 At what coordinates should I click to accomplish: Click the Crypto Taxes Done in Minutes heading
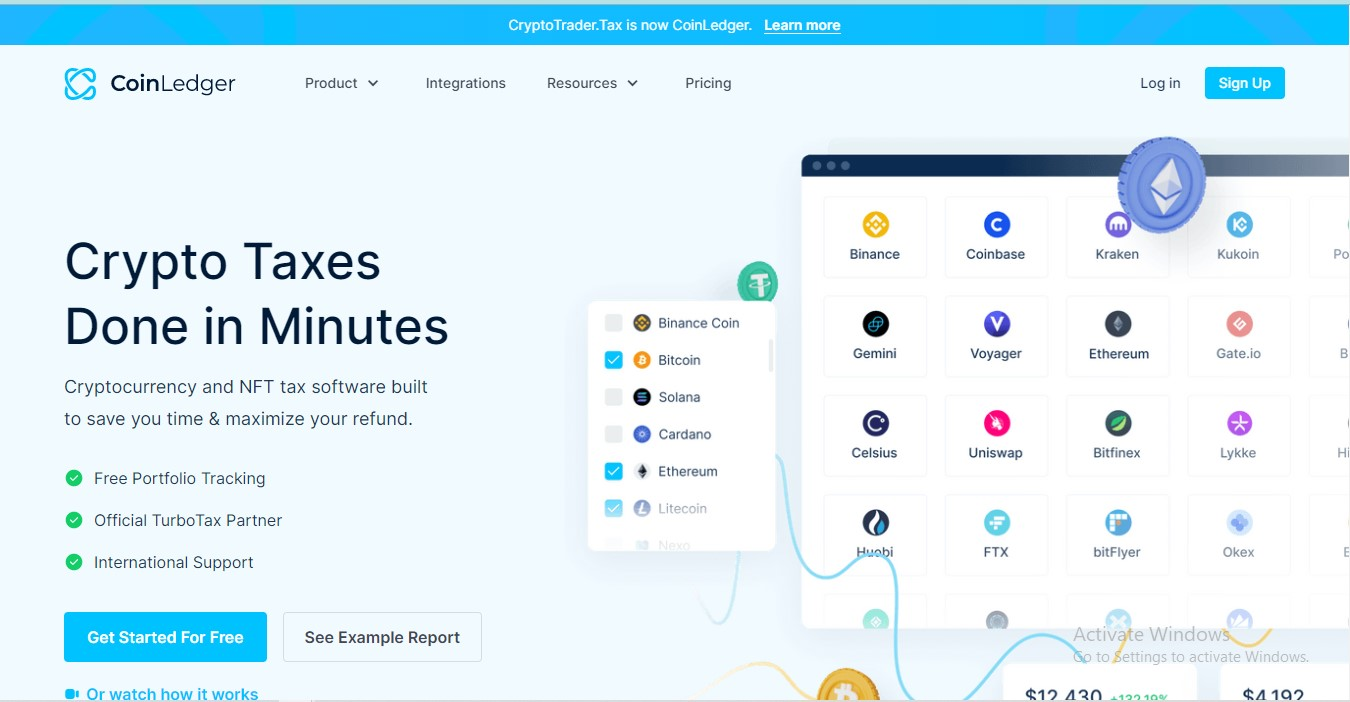[257, 294]
